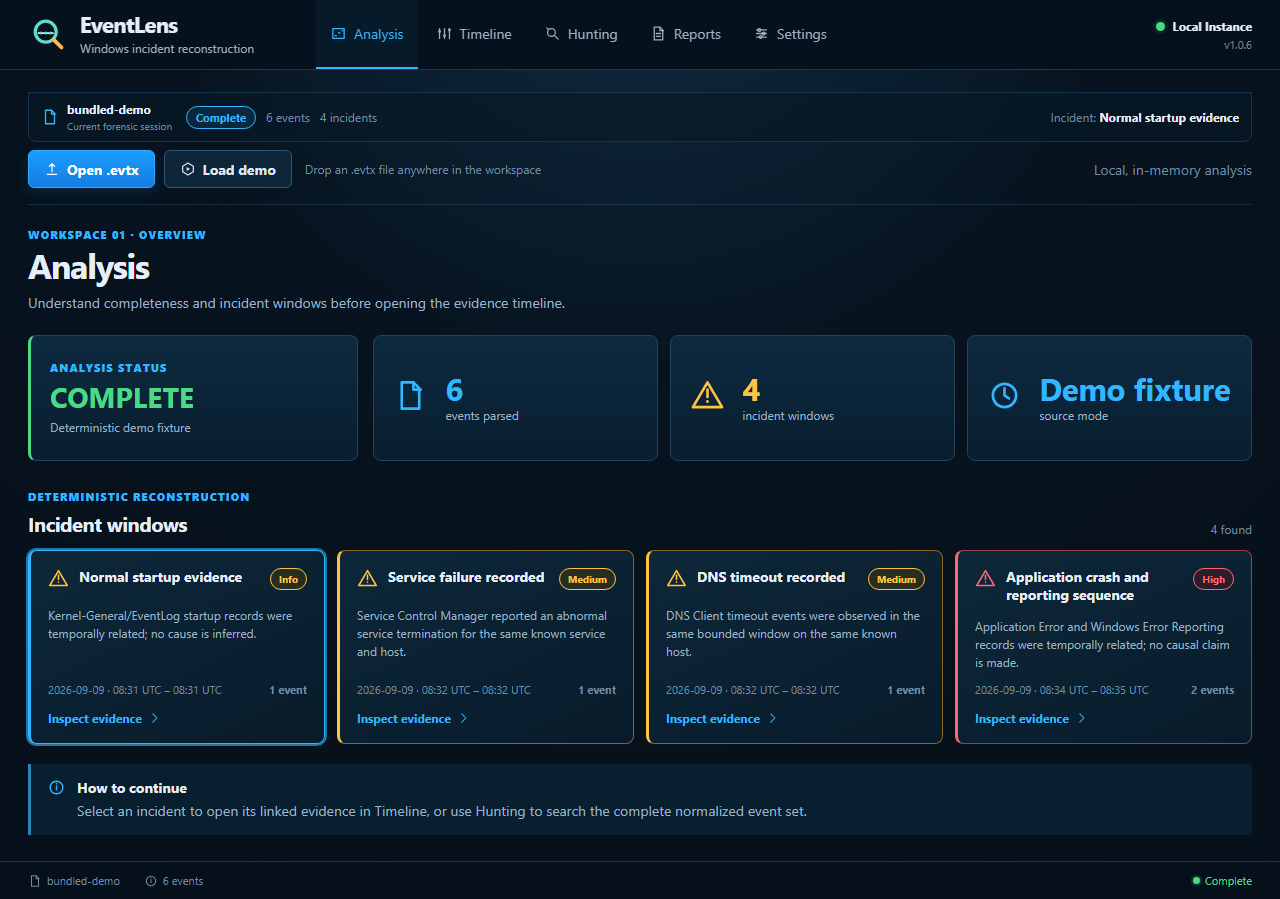Click chevron after Inspect evidence on Application crash card
1280x899 pixels.
click(x=1082, y=718)
